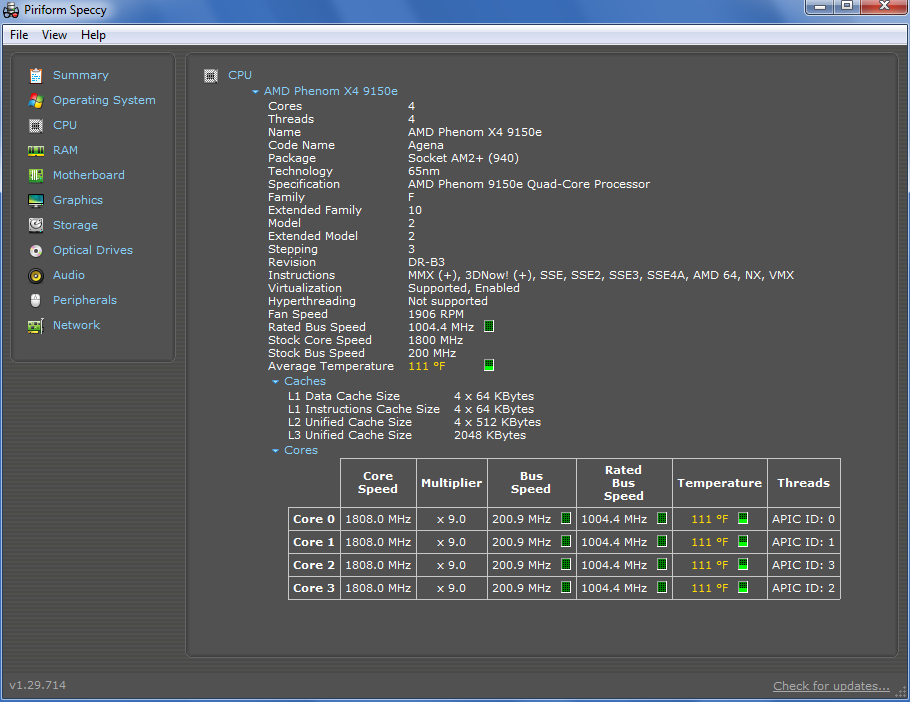The width and height of the screenshot is (910, 702).
Task: Click Core 1 Temperature graph icon
Action: point(743,541)
